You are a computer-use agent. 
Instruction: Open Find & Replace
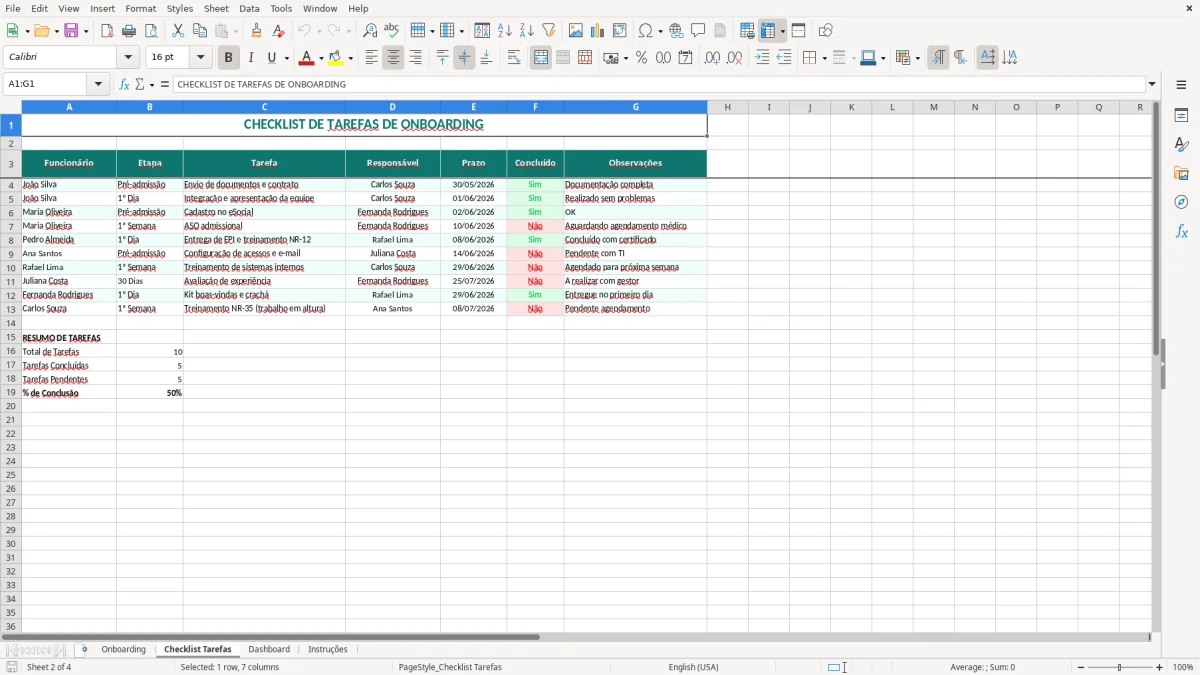(370, 31)
